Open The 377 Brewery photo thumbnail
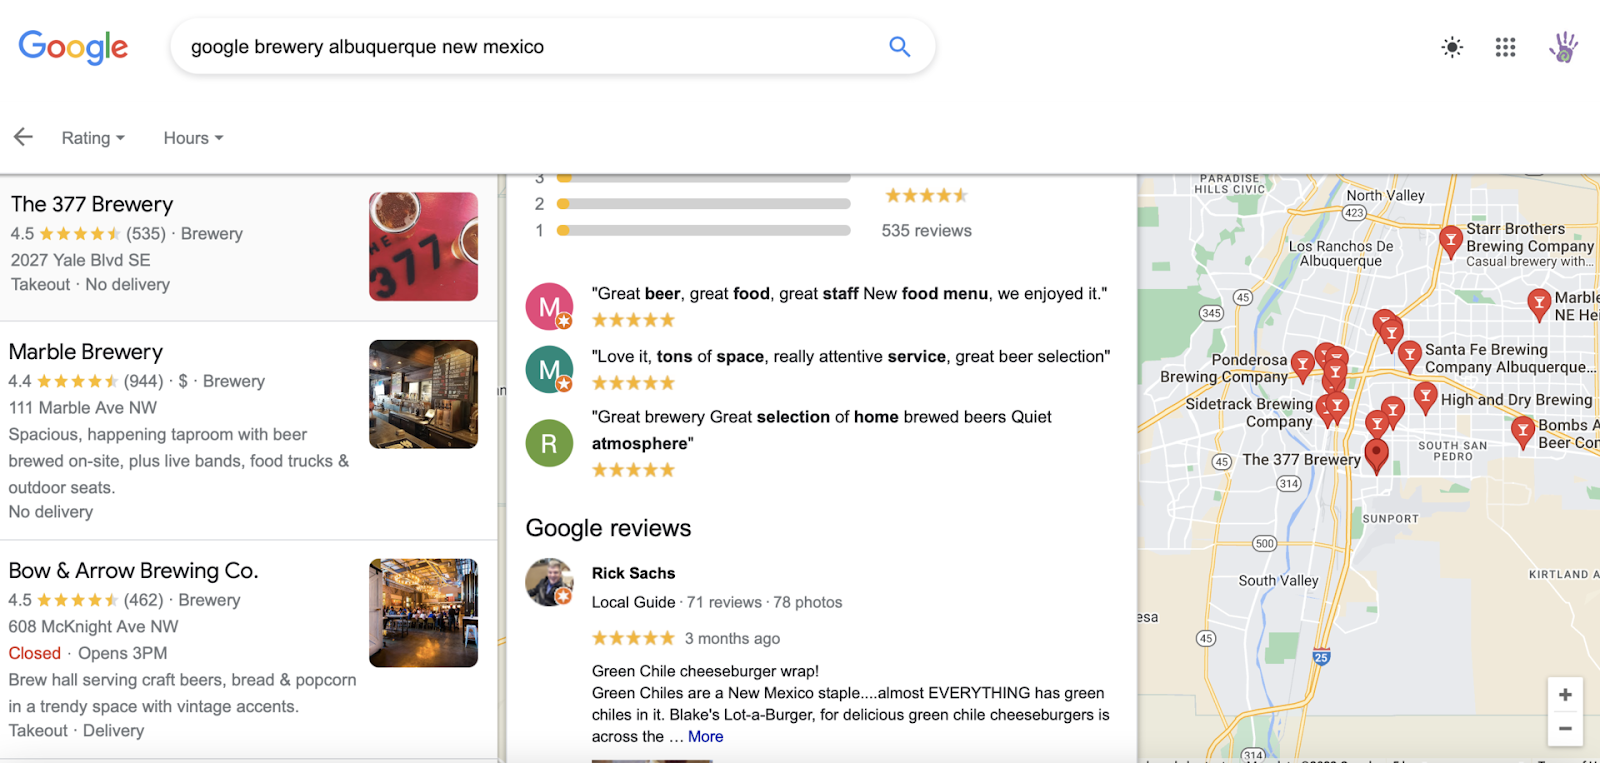Image resolution: width=1600 pixels, height=763 pixels. pos(423,247)
